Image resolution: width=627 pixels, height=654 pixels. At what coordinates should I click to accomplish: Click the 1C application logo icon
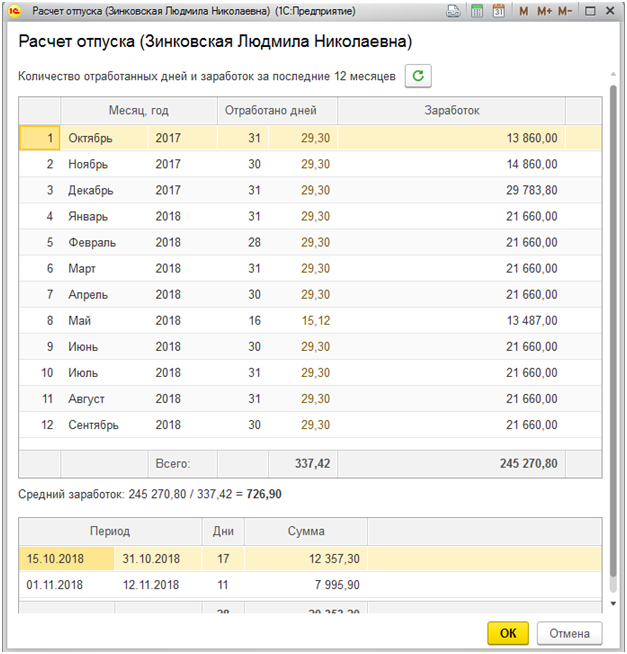click(14, 11)
